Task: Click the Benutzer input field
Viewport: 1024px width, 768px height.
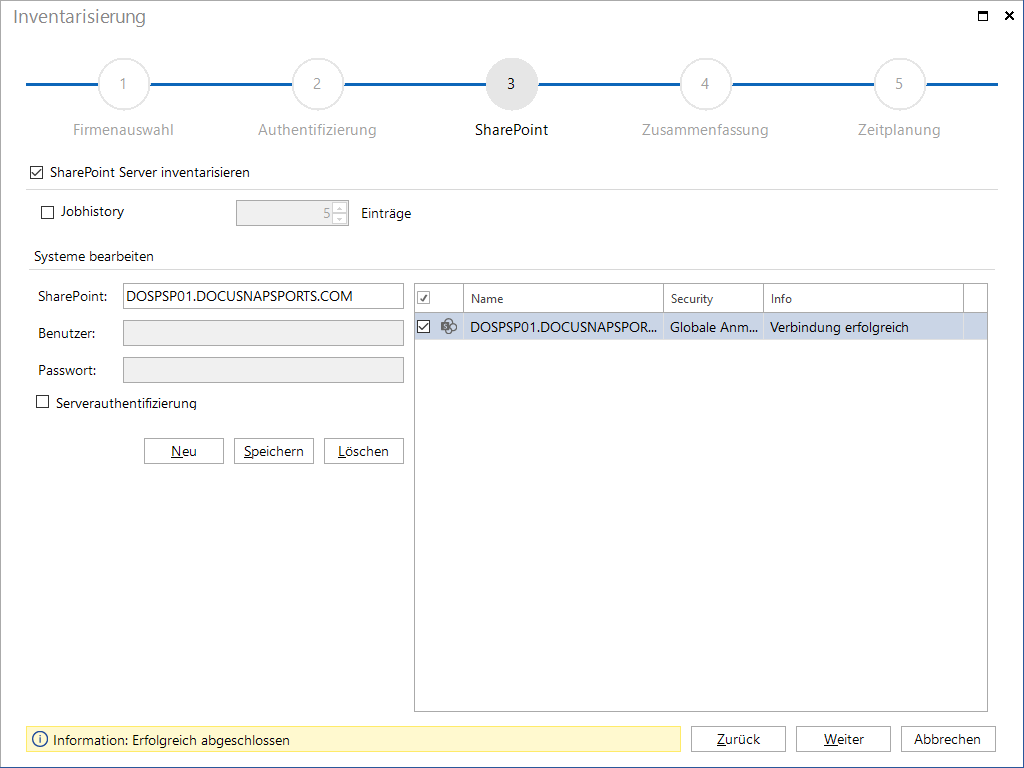Action: [263, 333]
